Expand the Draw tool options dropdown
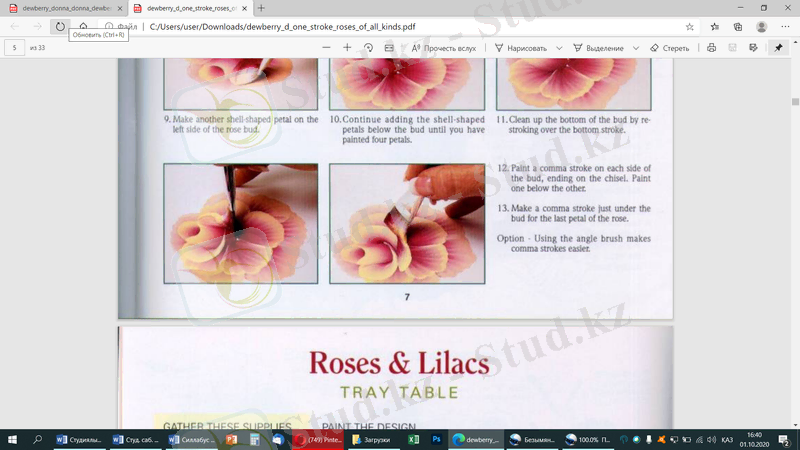The height and width of the screenshot is (450, 800). click(x=559, y=48)
